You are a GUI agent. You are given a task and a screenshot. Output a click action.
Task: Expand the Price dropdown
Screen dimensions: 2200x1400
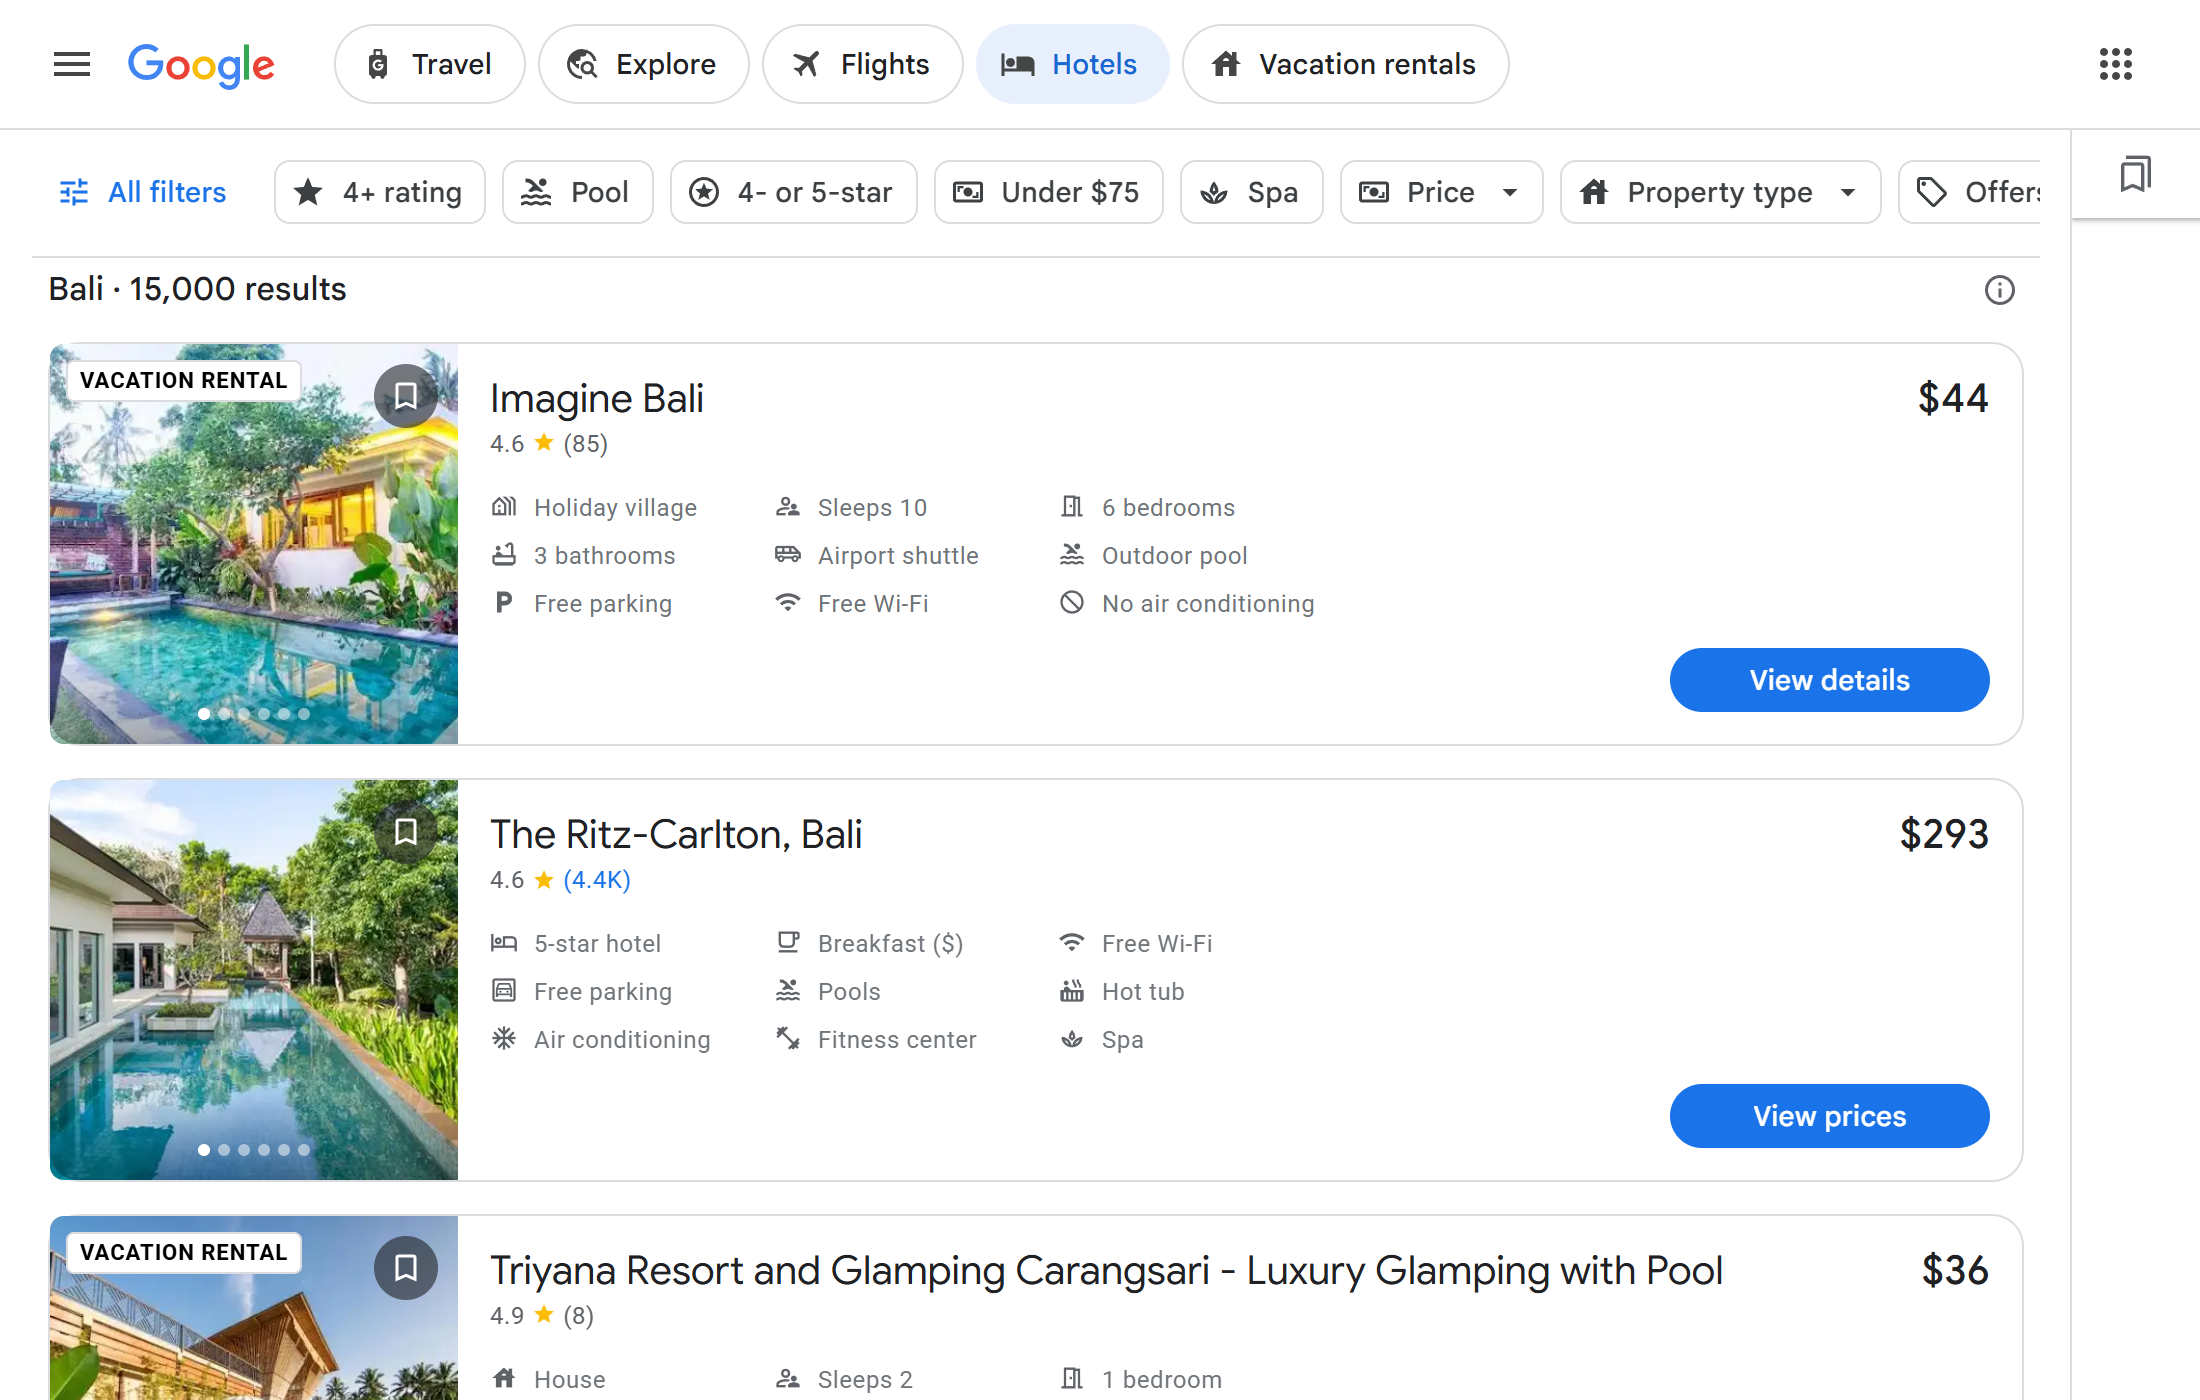[x=1440, y=192]
